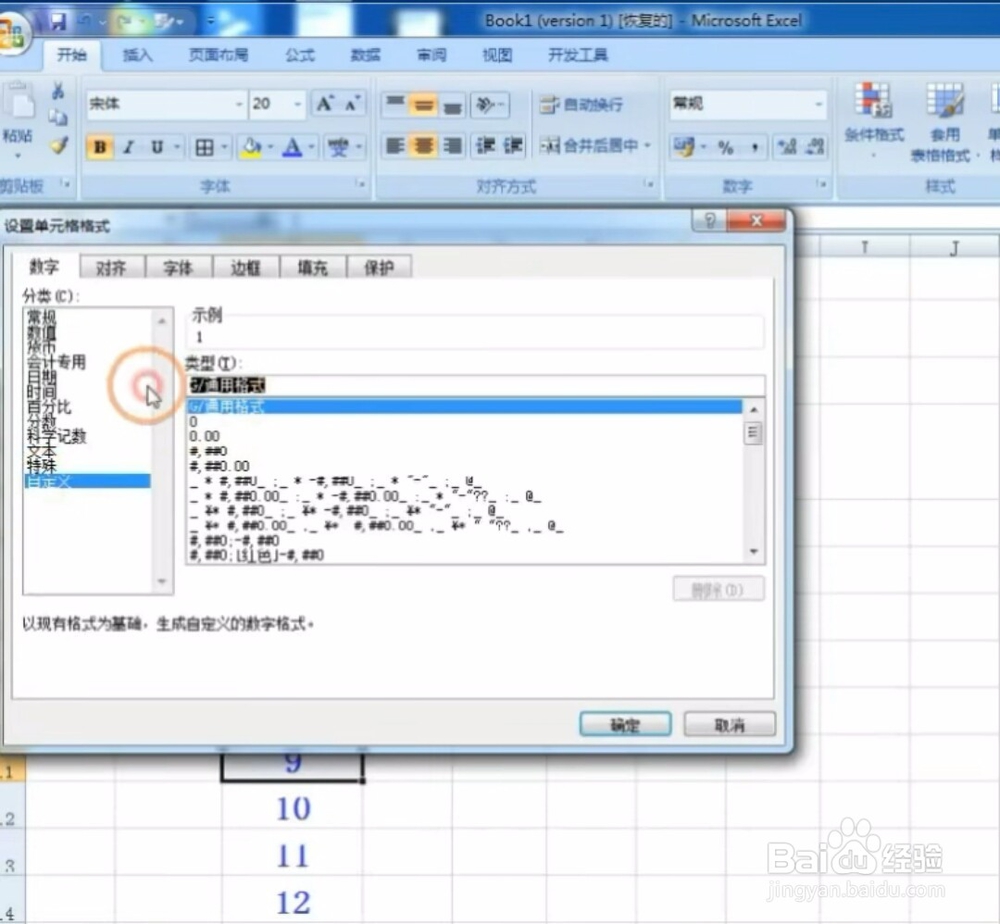Switch to 边框 tab in dialog
Viewport: 1000px width, 924px height.
pyautogui.click(x=246, y=267)
